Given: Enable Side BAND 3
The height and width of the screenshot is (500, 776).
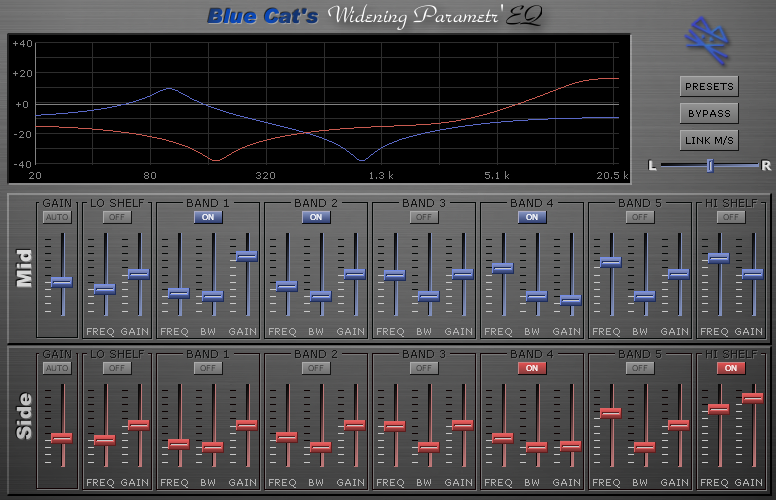Looking at the screenshot, I should [x=424, y=368].
